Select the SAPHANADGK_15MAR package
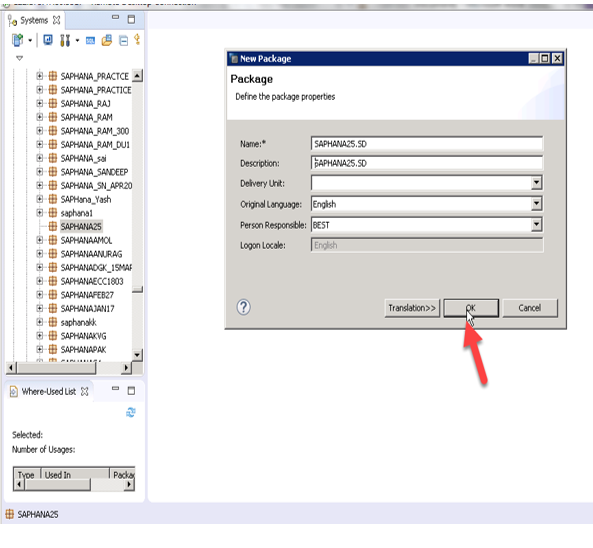593x548 pixels. [96, 268]
